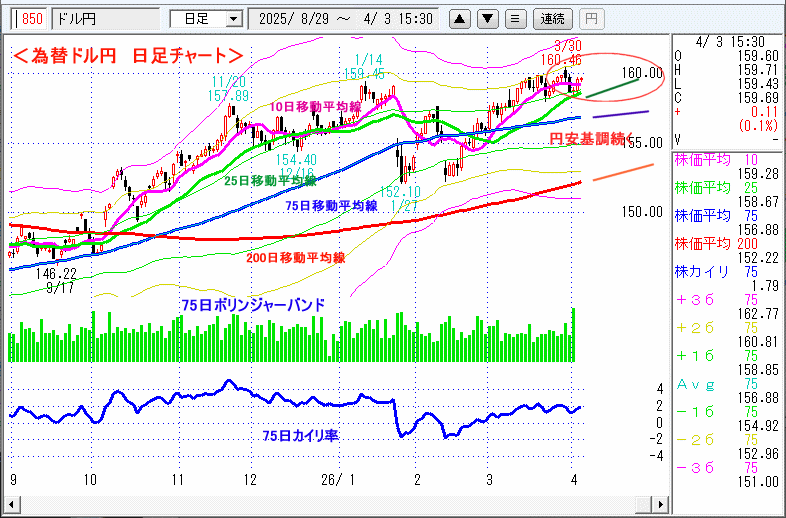Click the date range field 2025/8/29

[x=344, y=19]
